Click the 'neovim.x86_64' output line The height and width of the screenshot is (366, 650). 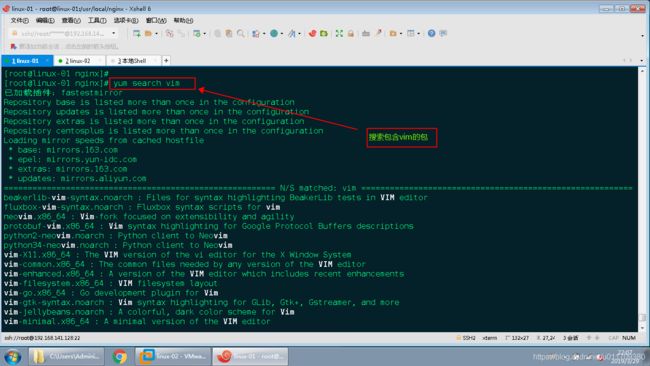[x=149, y=216]
